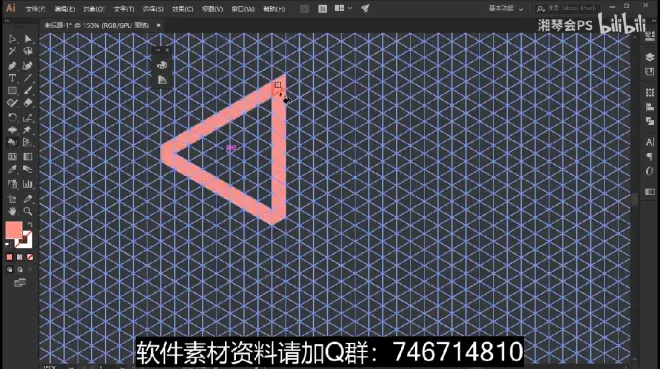Open the 窗口(W) Window menu

pos(243,9)
